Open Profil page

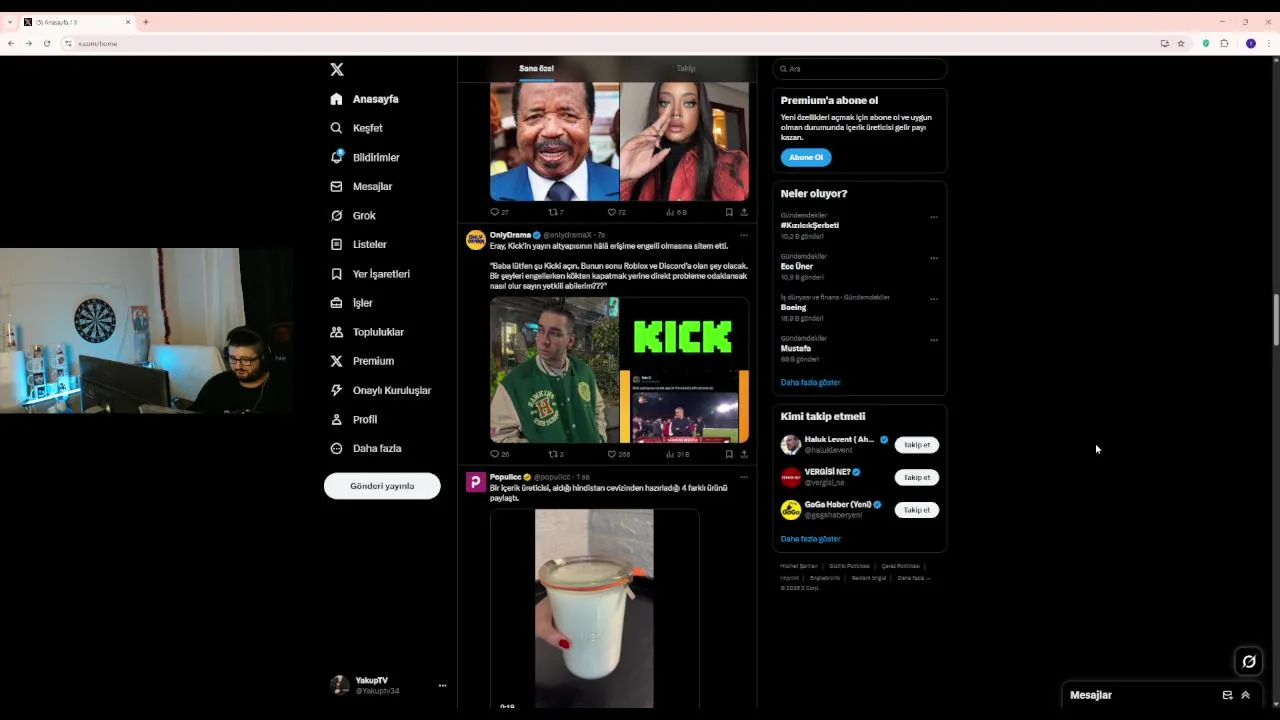pyautogui.click(x=353, y=419)
